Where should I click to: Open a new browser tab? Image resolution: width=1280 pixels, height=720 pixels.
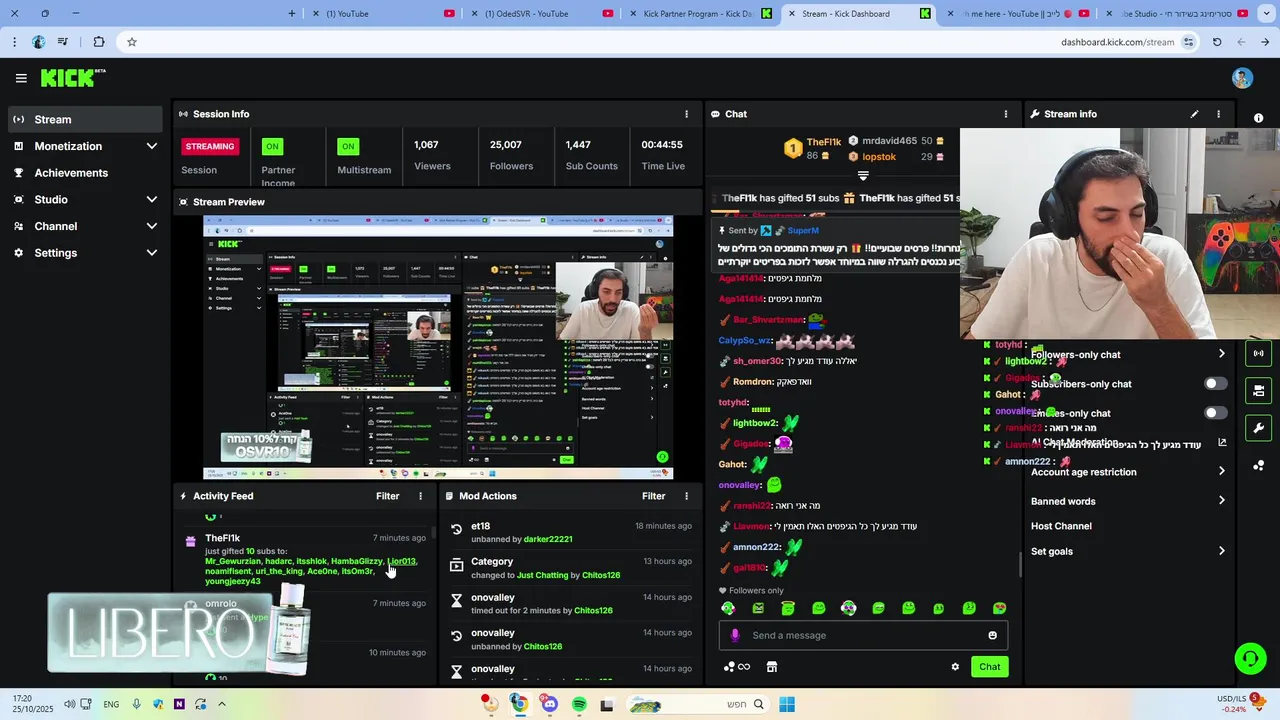(x=292, y=14)
